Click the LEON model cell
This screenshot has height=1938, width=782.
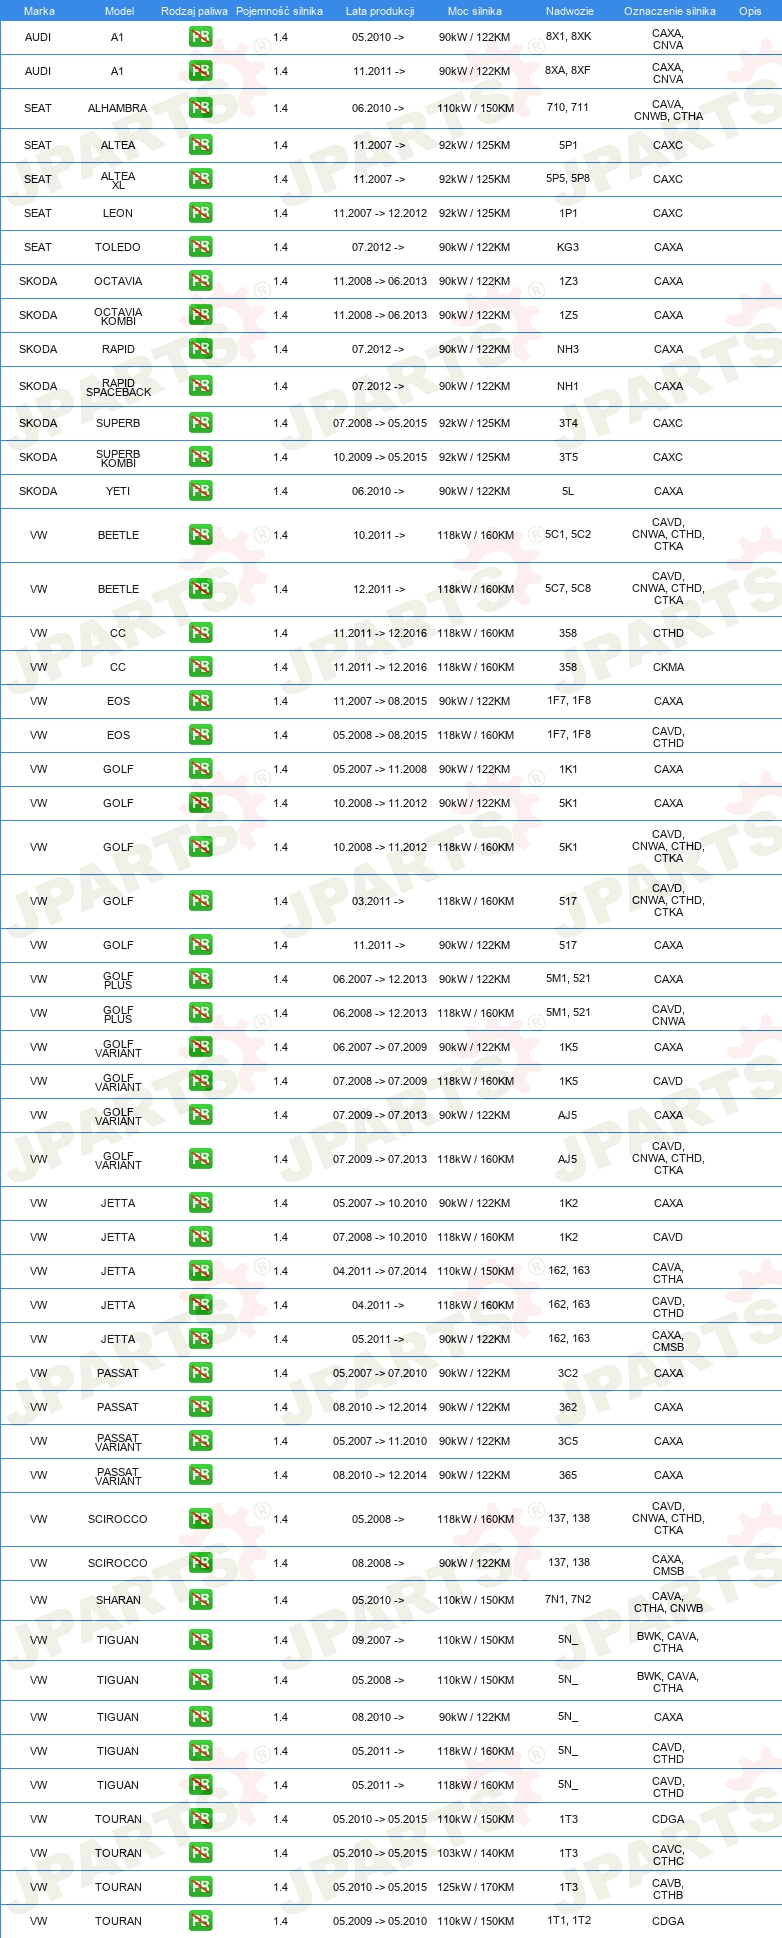point(118,213)
